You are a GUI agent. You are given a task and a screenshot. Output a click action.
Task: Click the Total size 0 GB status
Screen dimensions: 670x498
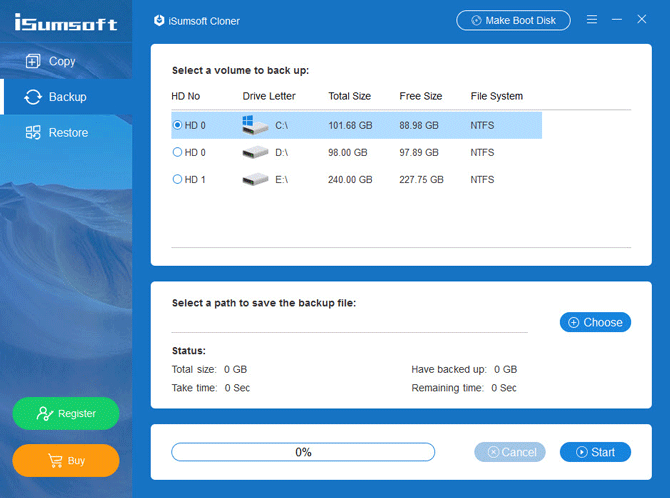coord(209,369)
